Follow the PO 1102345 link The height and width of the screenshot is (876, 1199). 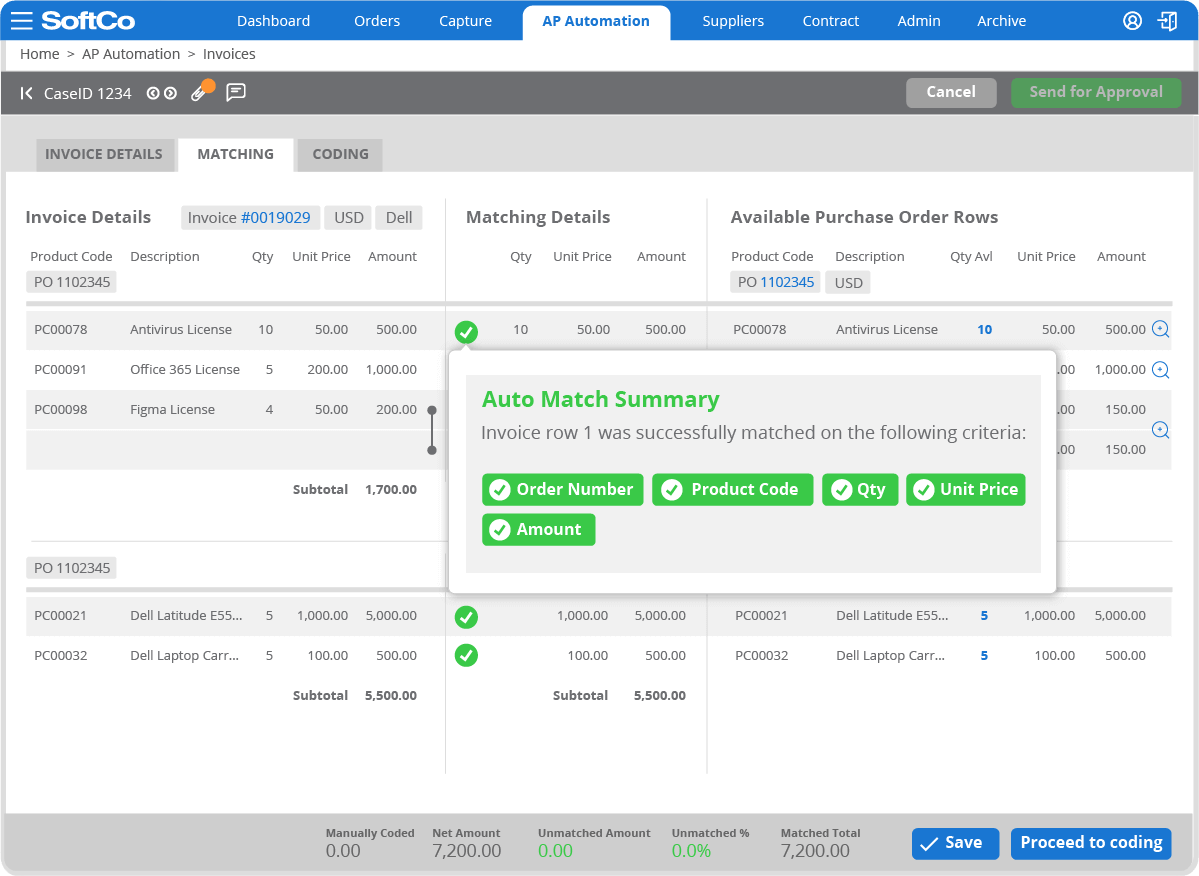pos(786,282)
